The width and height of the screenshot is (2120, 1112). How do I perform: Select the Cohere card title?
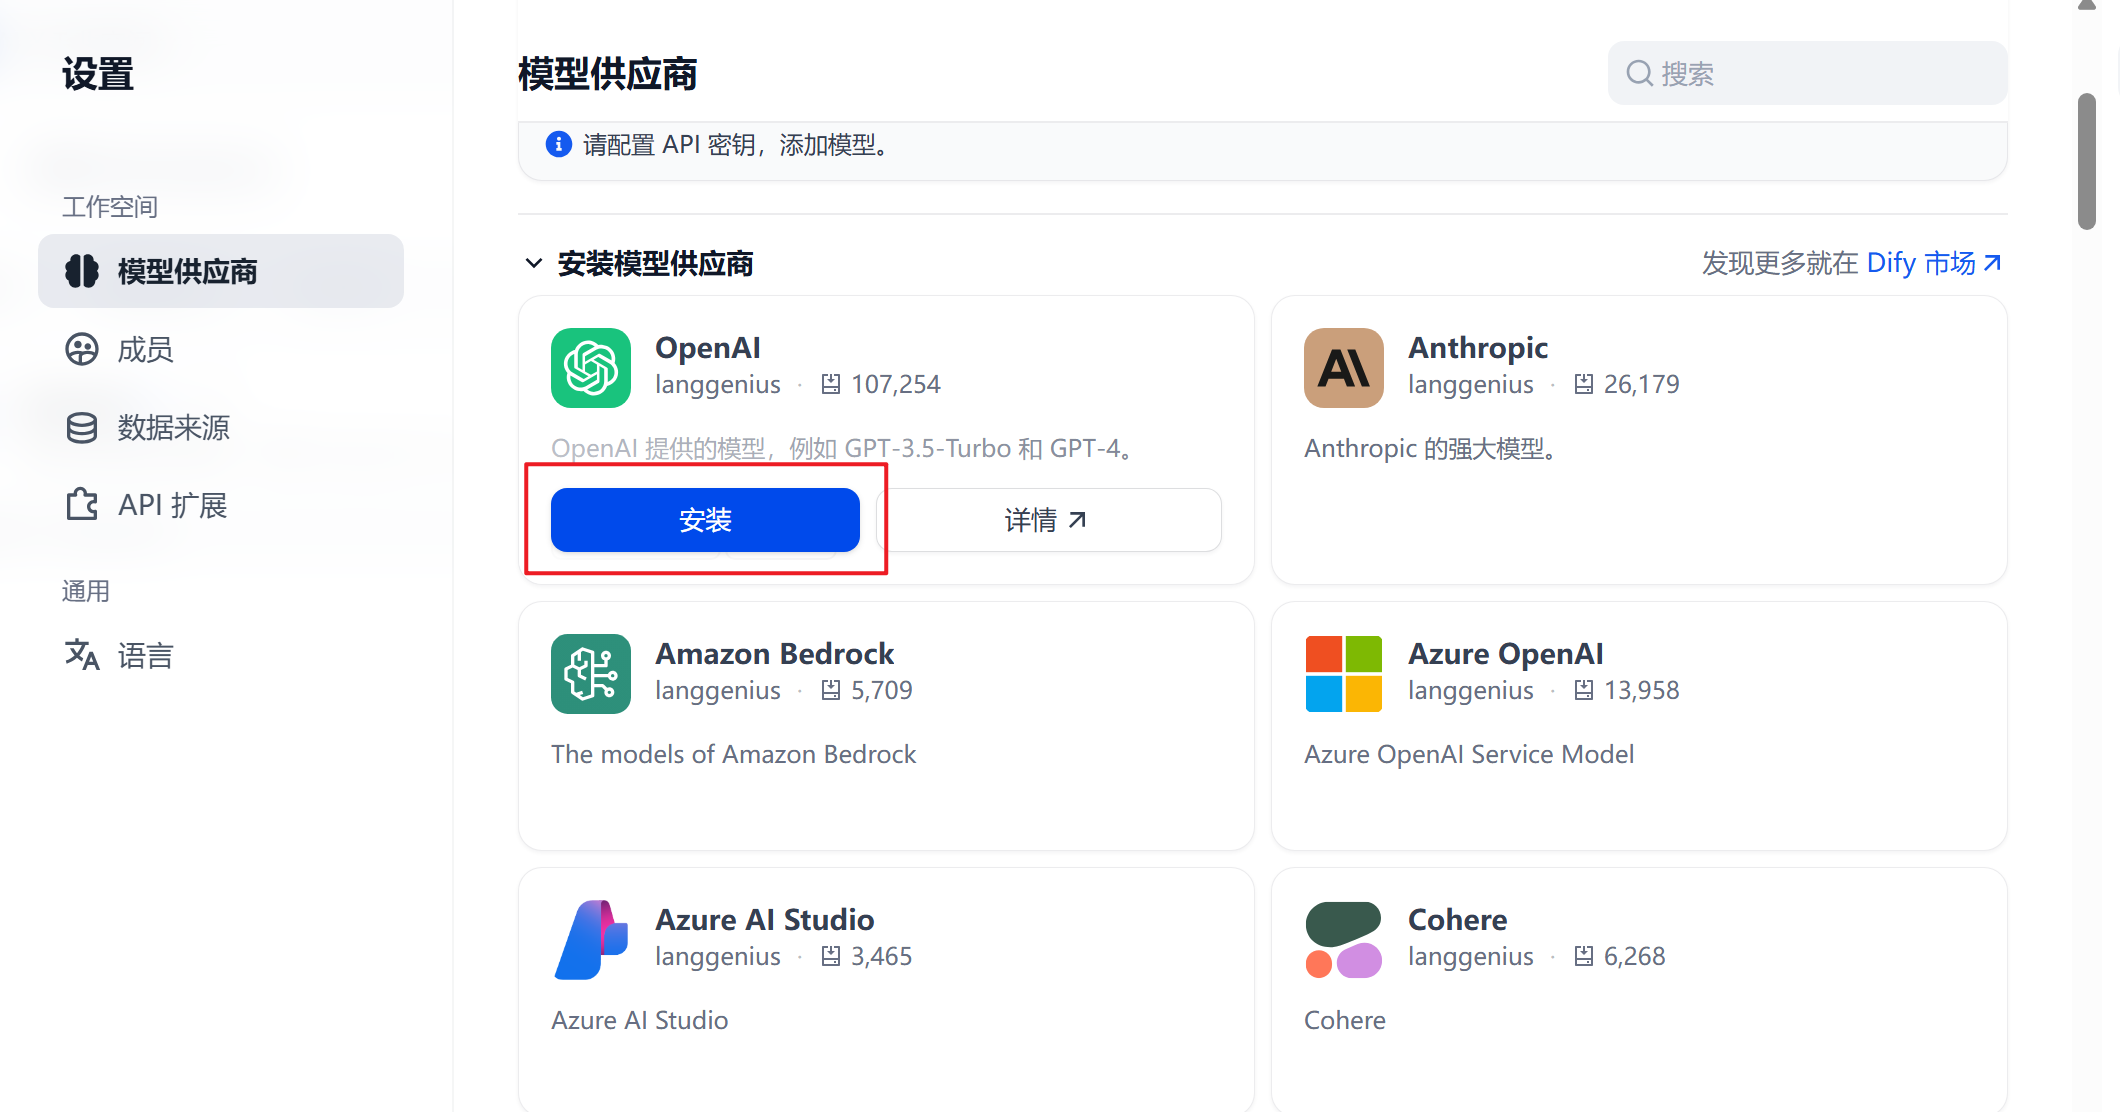(x=1458, y=919)
